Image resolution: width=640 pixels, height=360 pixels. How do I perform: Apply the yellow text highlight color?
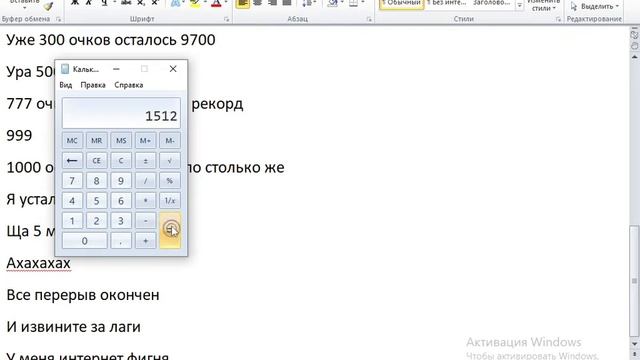coord(195,4)
